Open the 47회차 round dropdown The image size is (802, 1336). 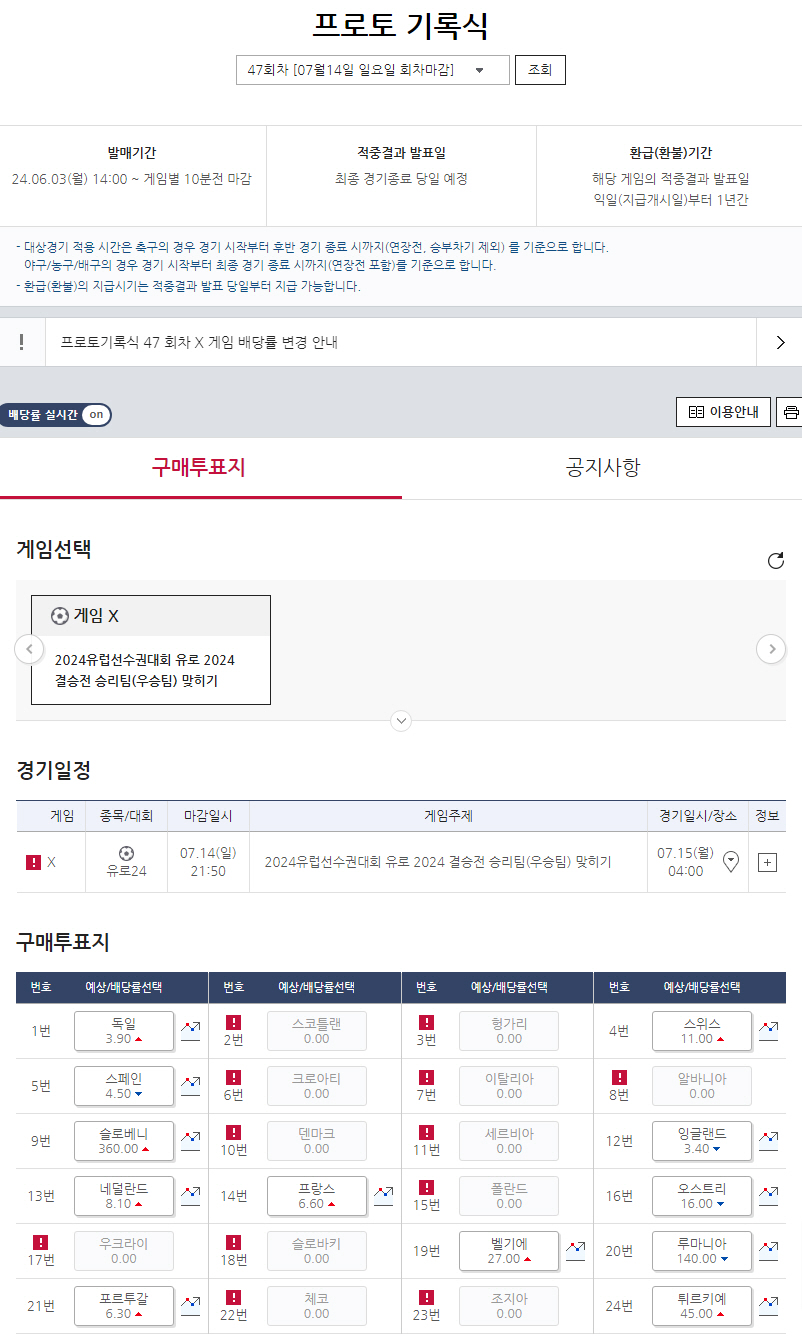click(373, 70)
